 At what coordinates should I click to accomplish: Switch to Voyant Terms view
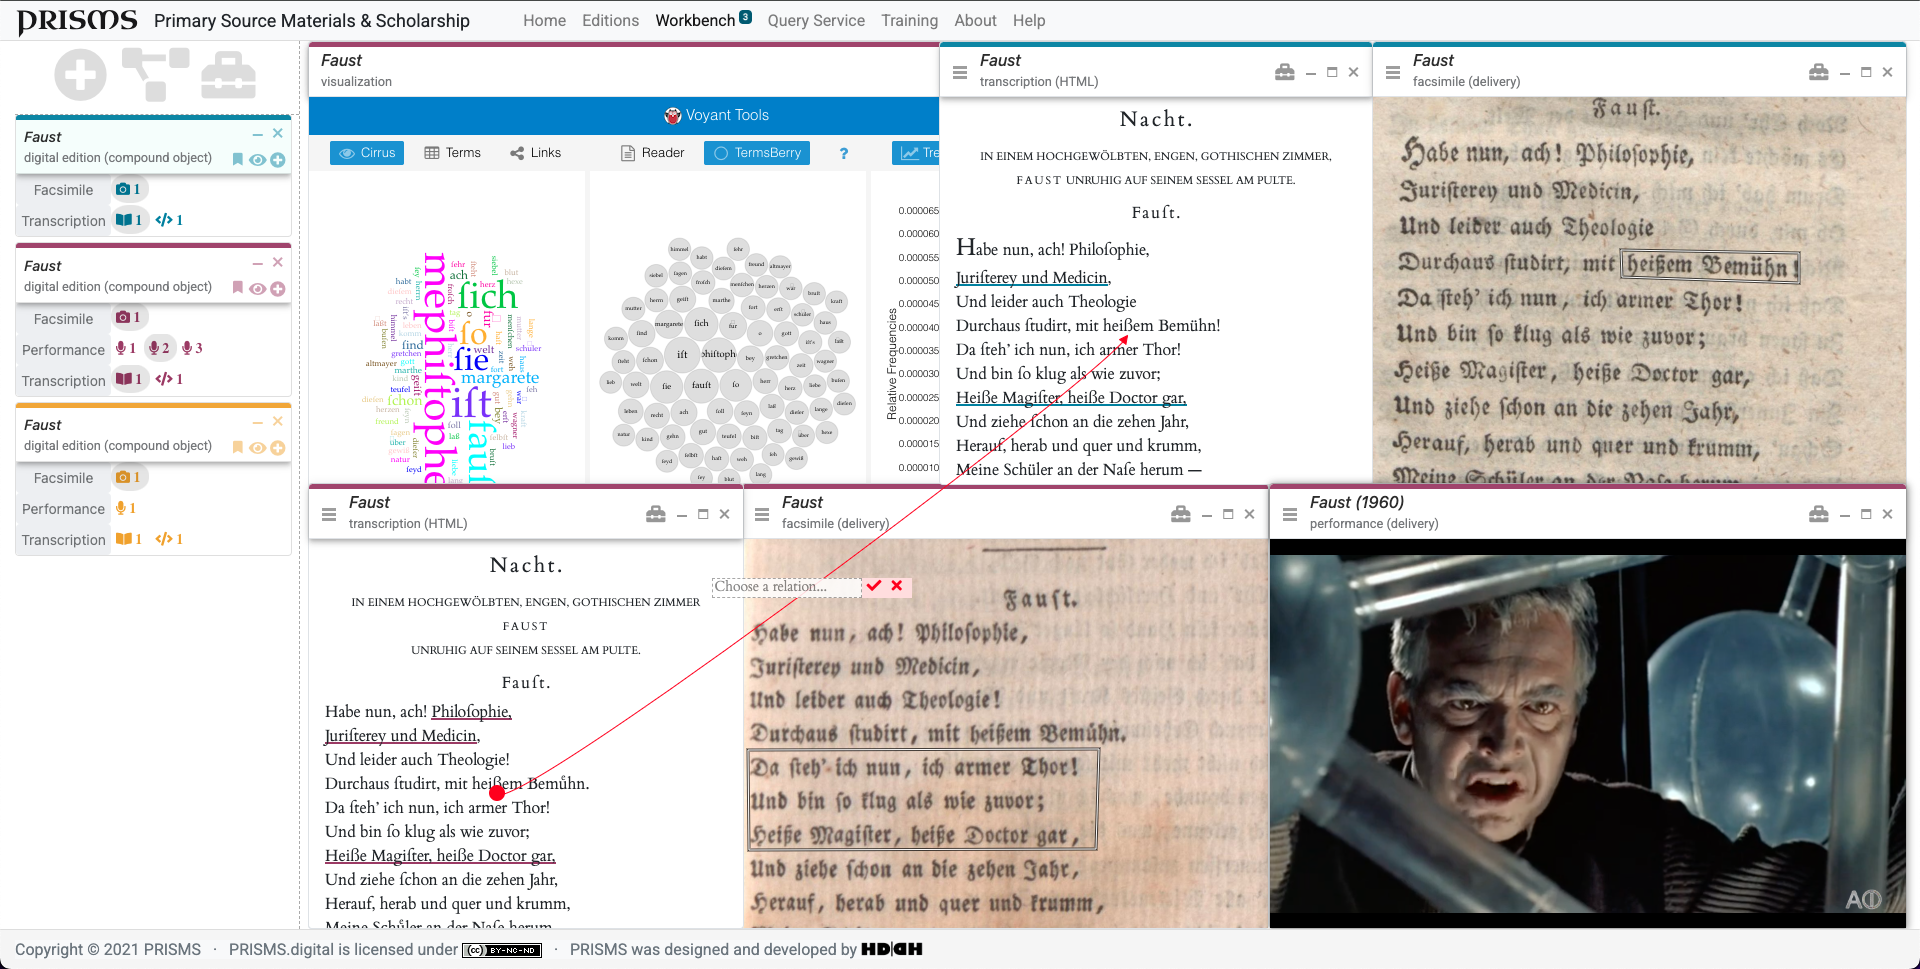[x=452, y=153]
